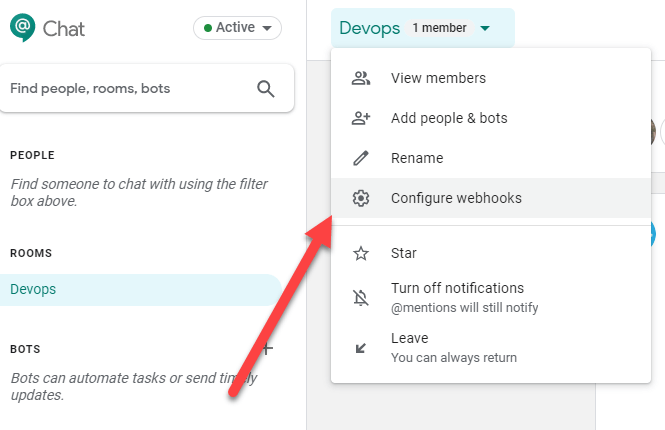Click the search magnifier icon
This screenshot has height=430, width=665.
point(266,89)
